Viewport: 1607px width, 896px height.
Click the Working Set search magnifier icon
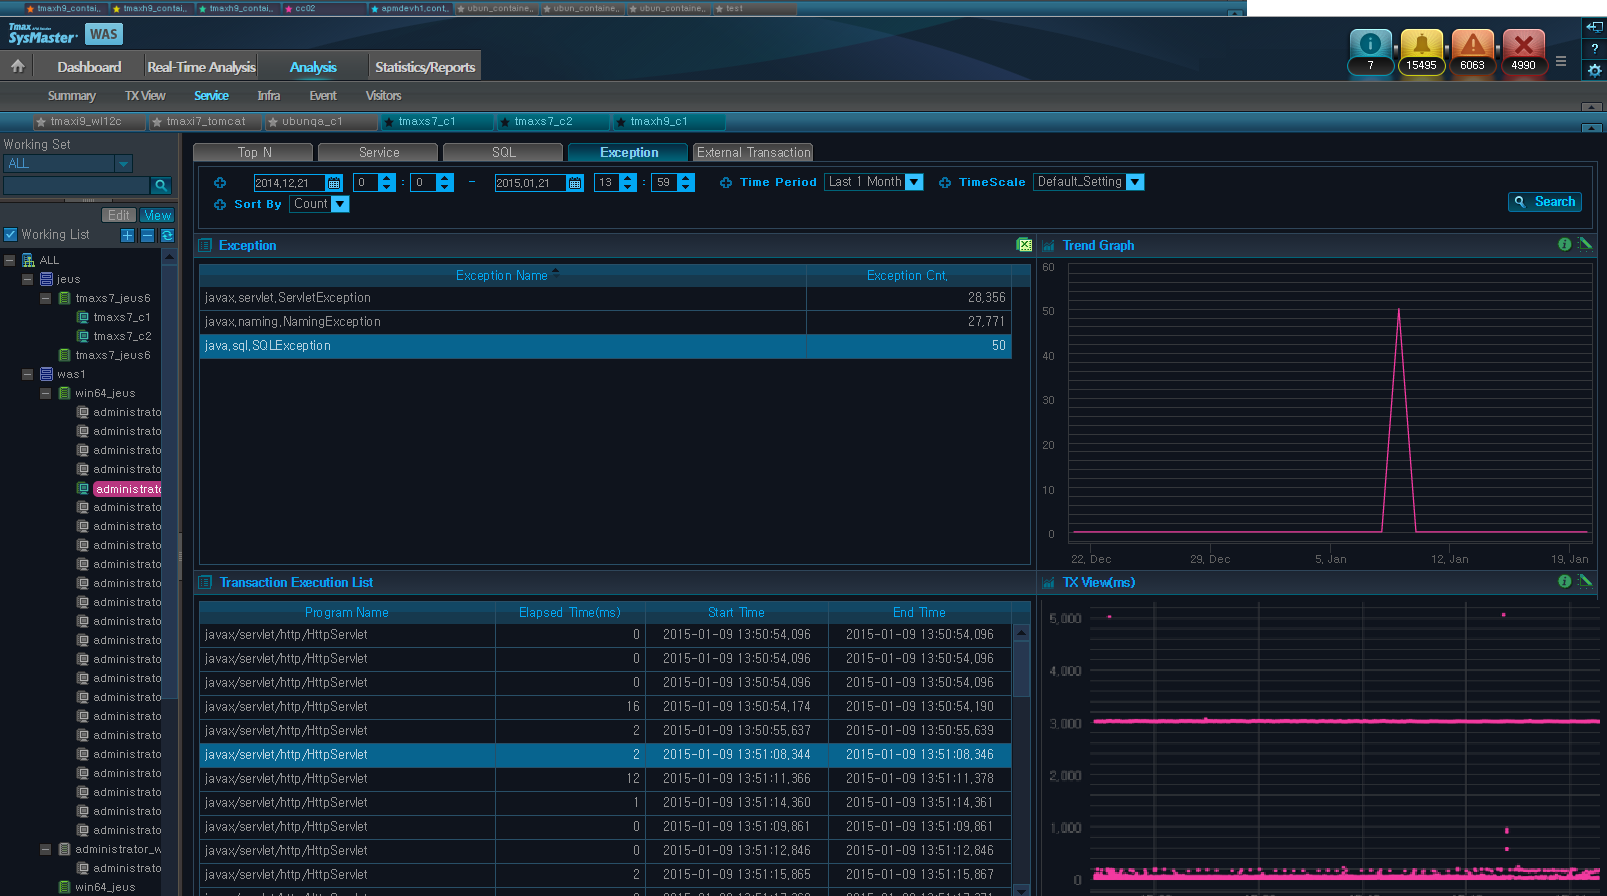(x=161, y=185)
